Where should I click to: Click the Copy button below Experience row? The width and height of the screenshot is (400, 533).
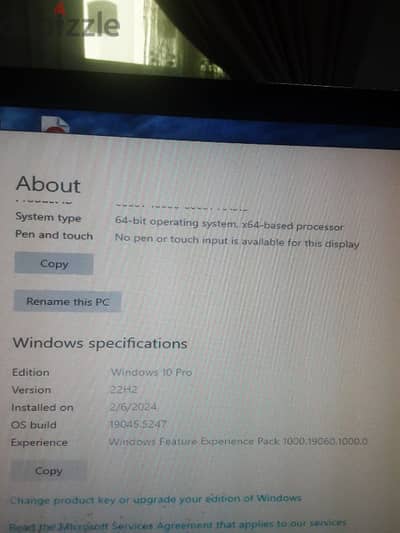pyautogui.click(x=49, y=471)
